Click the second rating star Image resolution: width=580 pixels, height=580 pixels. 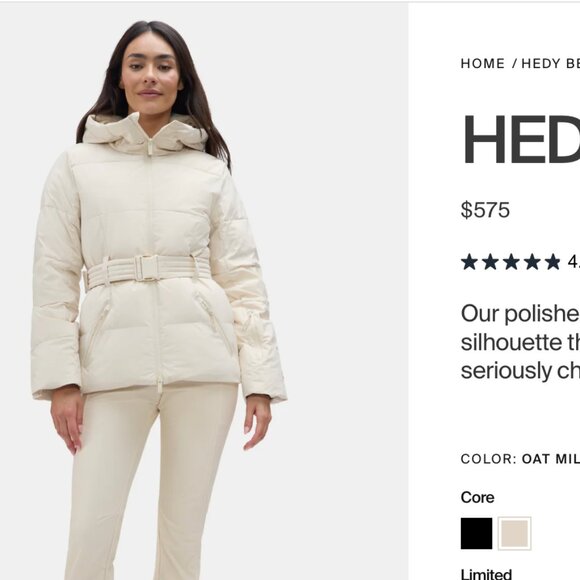pos(490,262)
